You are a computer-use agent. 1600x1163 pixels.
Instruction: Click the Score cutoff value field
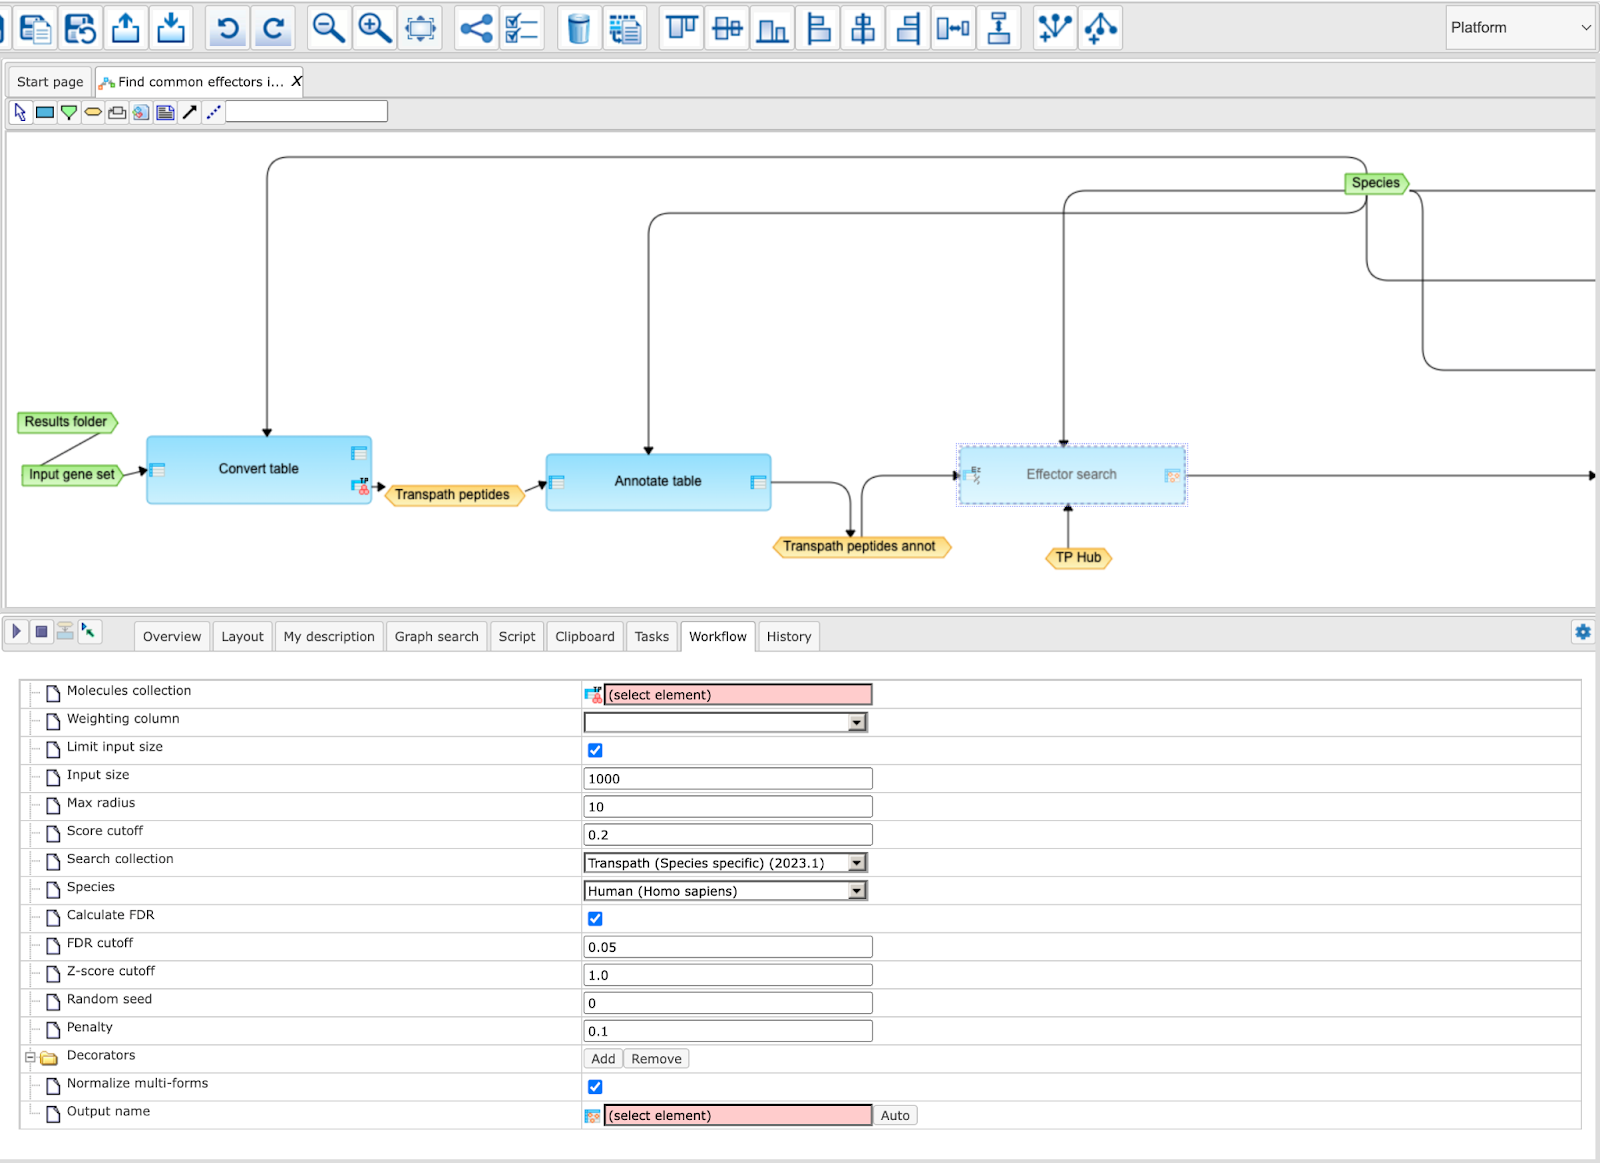(x=728, y=834)
